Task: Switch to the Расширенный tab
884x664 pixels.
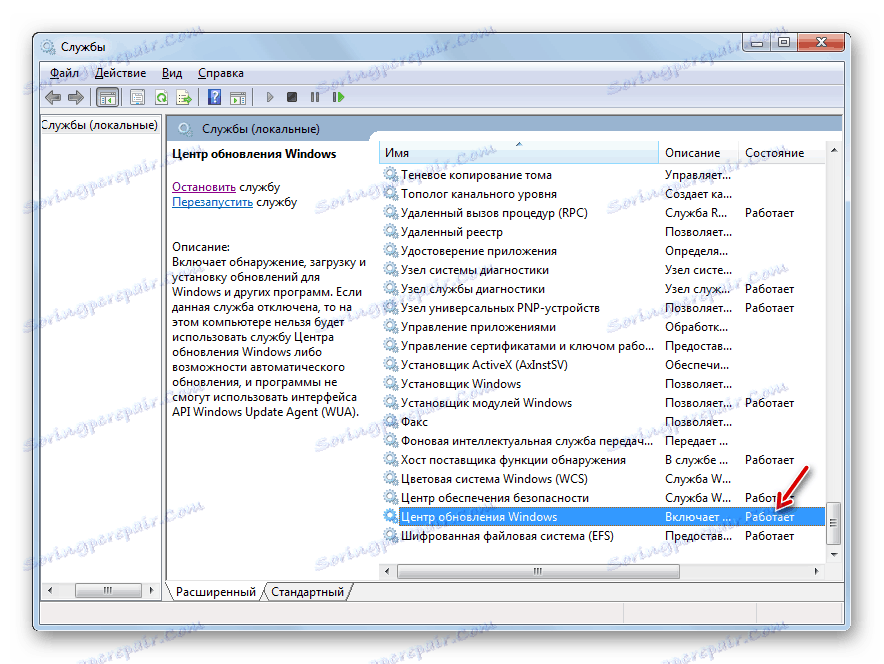Action: click(216, 592)
